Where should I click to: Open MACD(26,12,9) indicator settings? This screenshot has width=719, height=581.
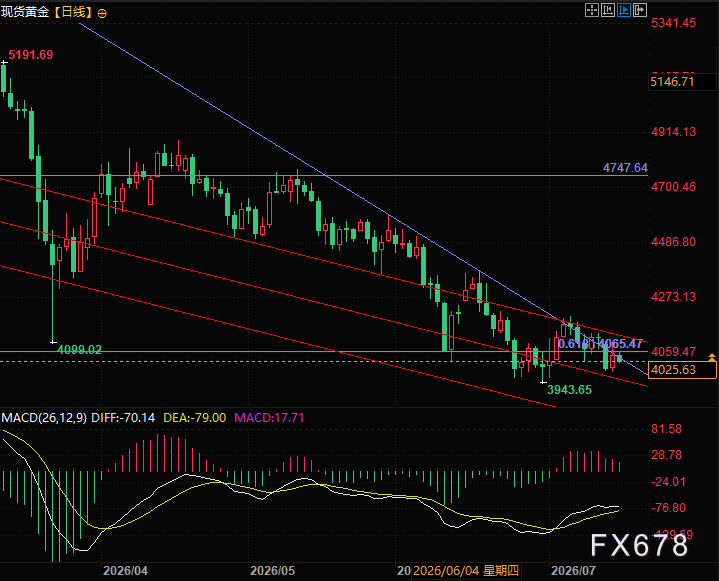click(x=44, y=418)
